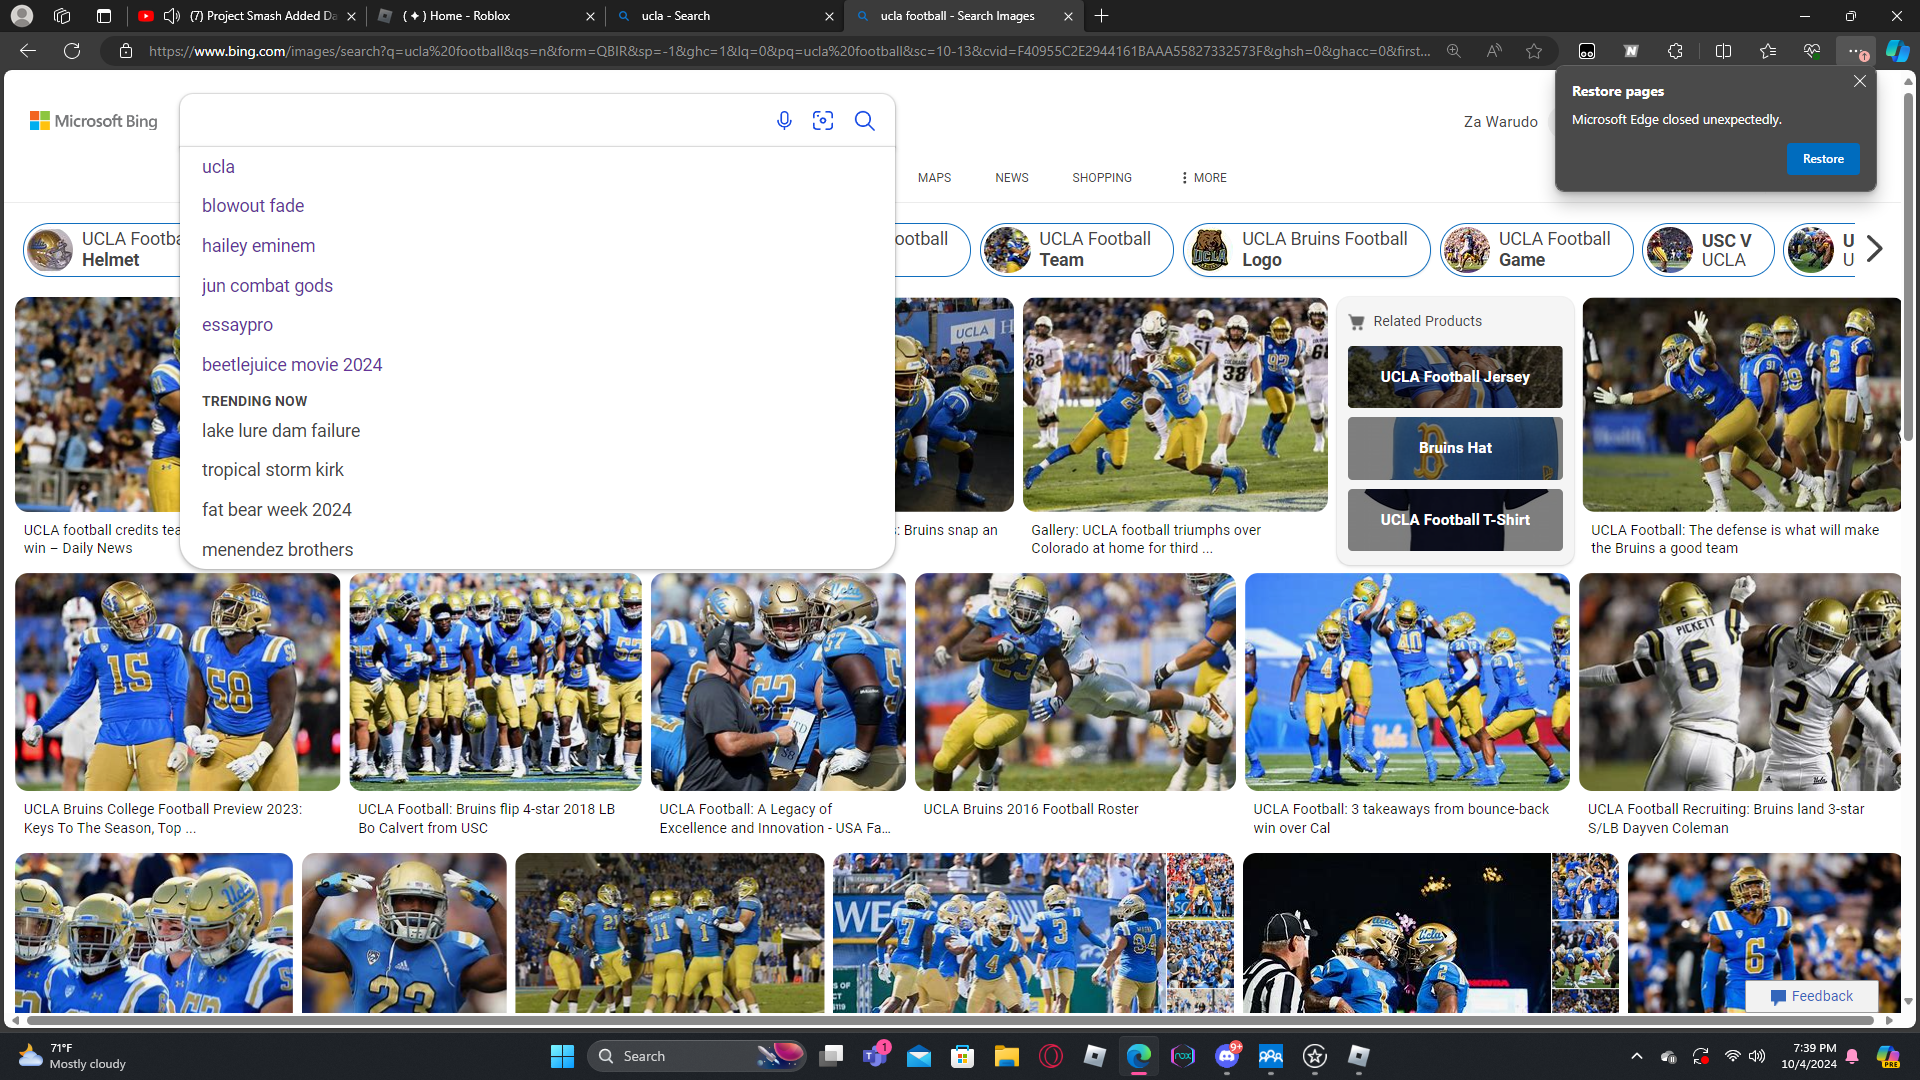Select the "hailey eminem" suggestion
Screen dimensions: 1920x1080
click(x=537, y=246)
